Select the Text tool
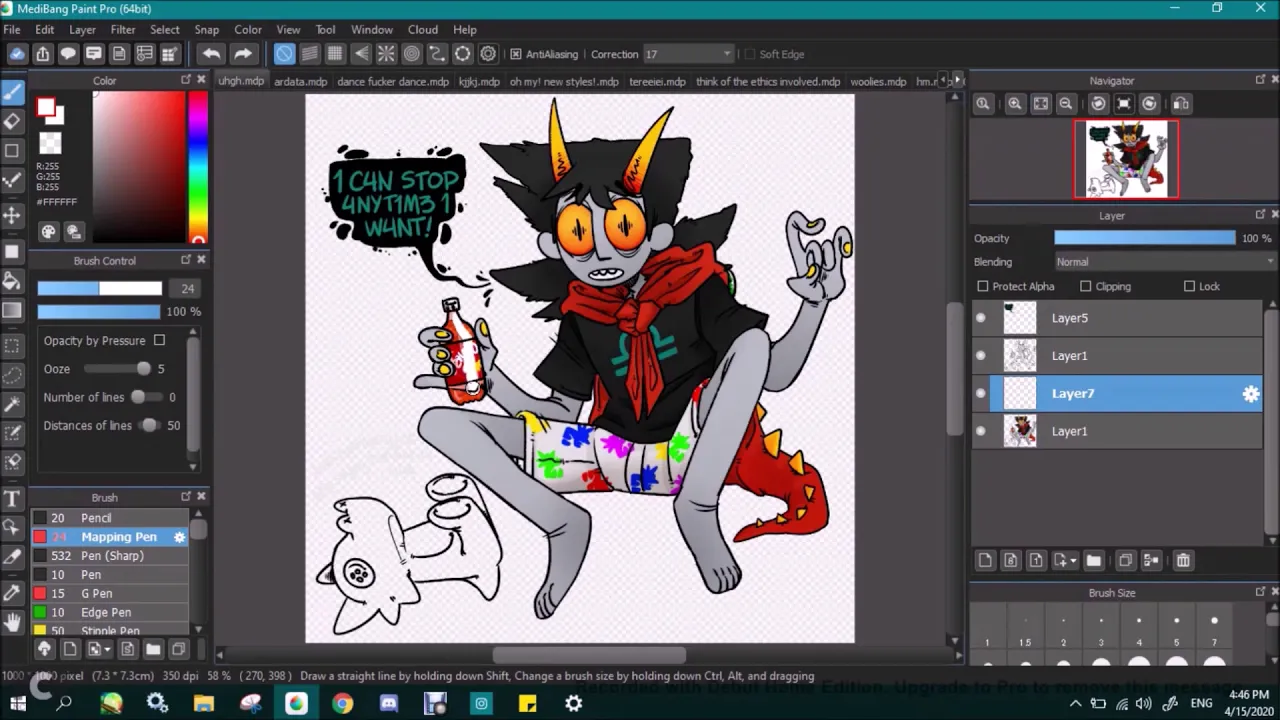Image resolution: width=1280 pixels, height=720 pixels. pos(12,498)
